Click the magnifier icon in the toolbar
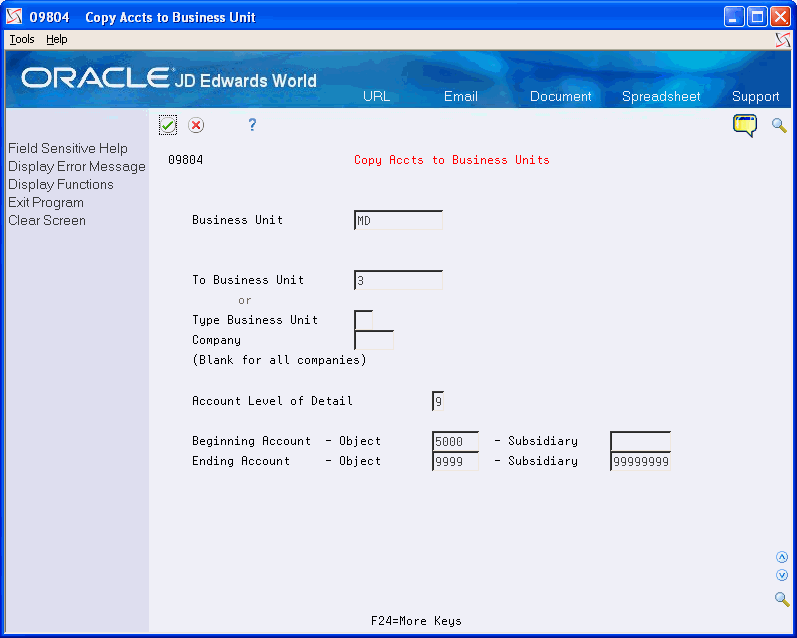The height and width of the screenshot is (638, 797). point(779,125)
